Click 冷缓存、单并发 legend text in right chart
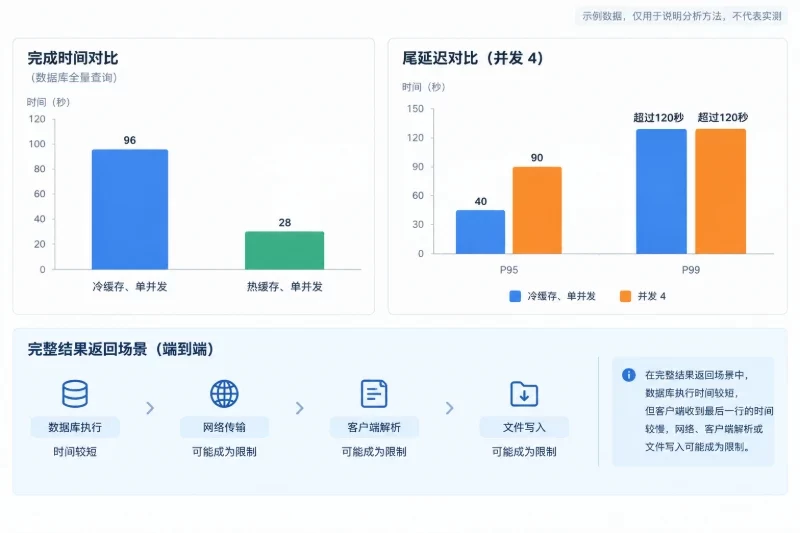This screenshot has width=800, height=533. pos(561,296)
